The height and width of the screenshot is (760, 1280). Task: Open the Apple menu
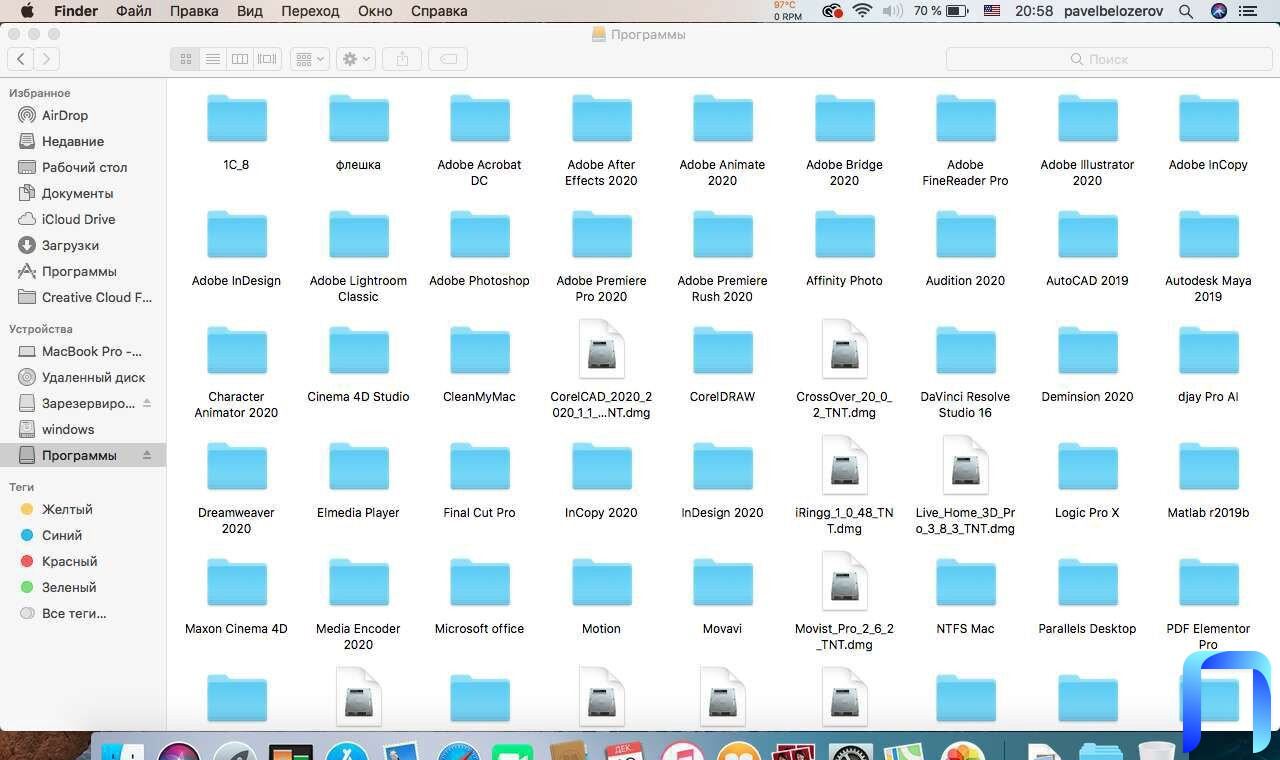tap(27, 11)
